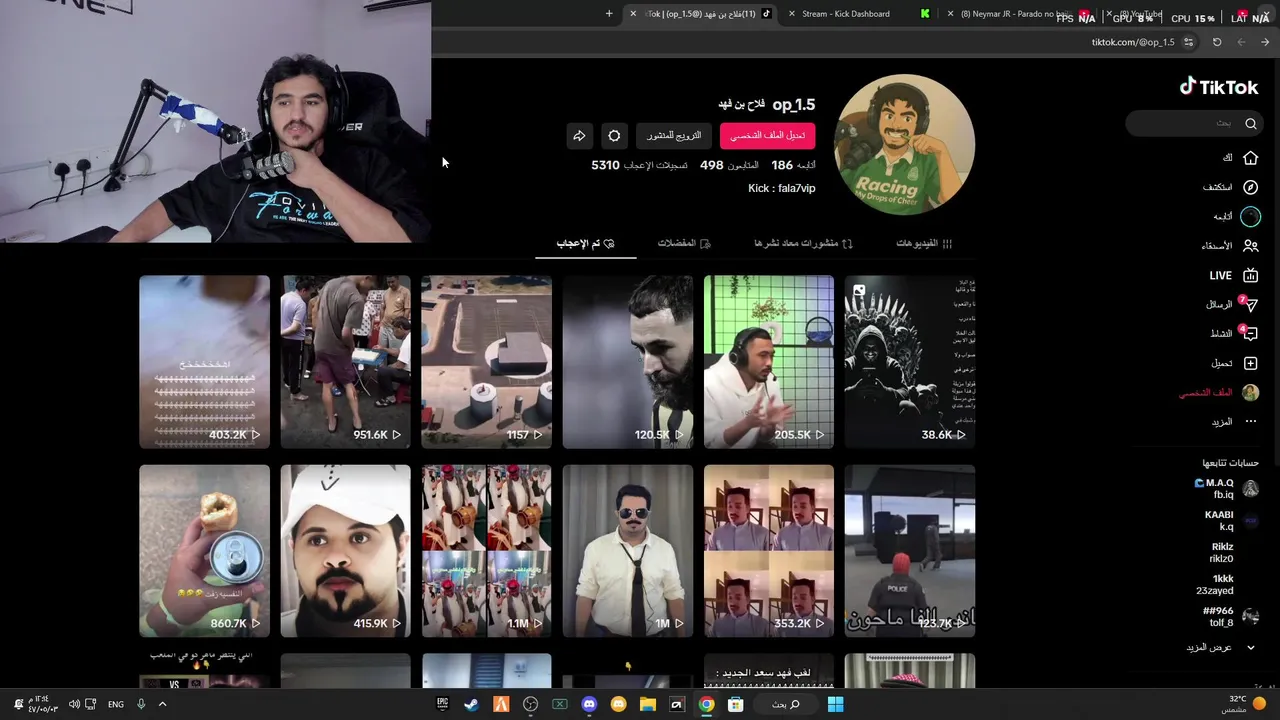Open a new browser tab

click(x=609, y=14)
